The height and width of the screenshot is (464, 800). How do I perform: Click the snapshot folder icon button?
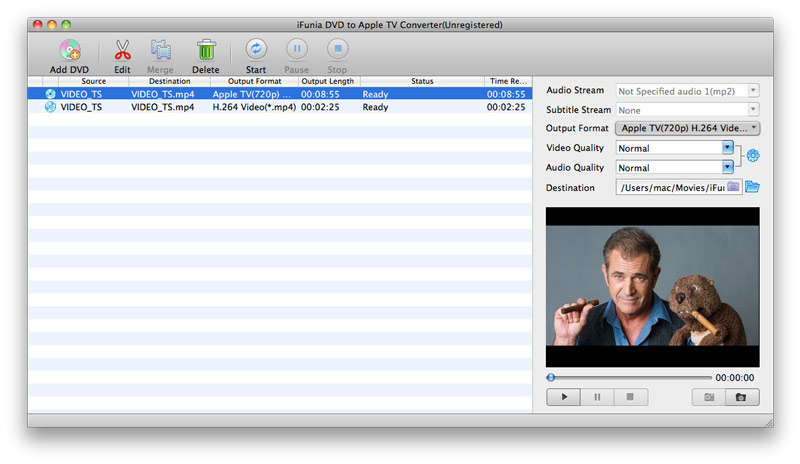click(x=709, y=397)
